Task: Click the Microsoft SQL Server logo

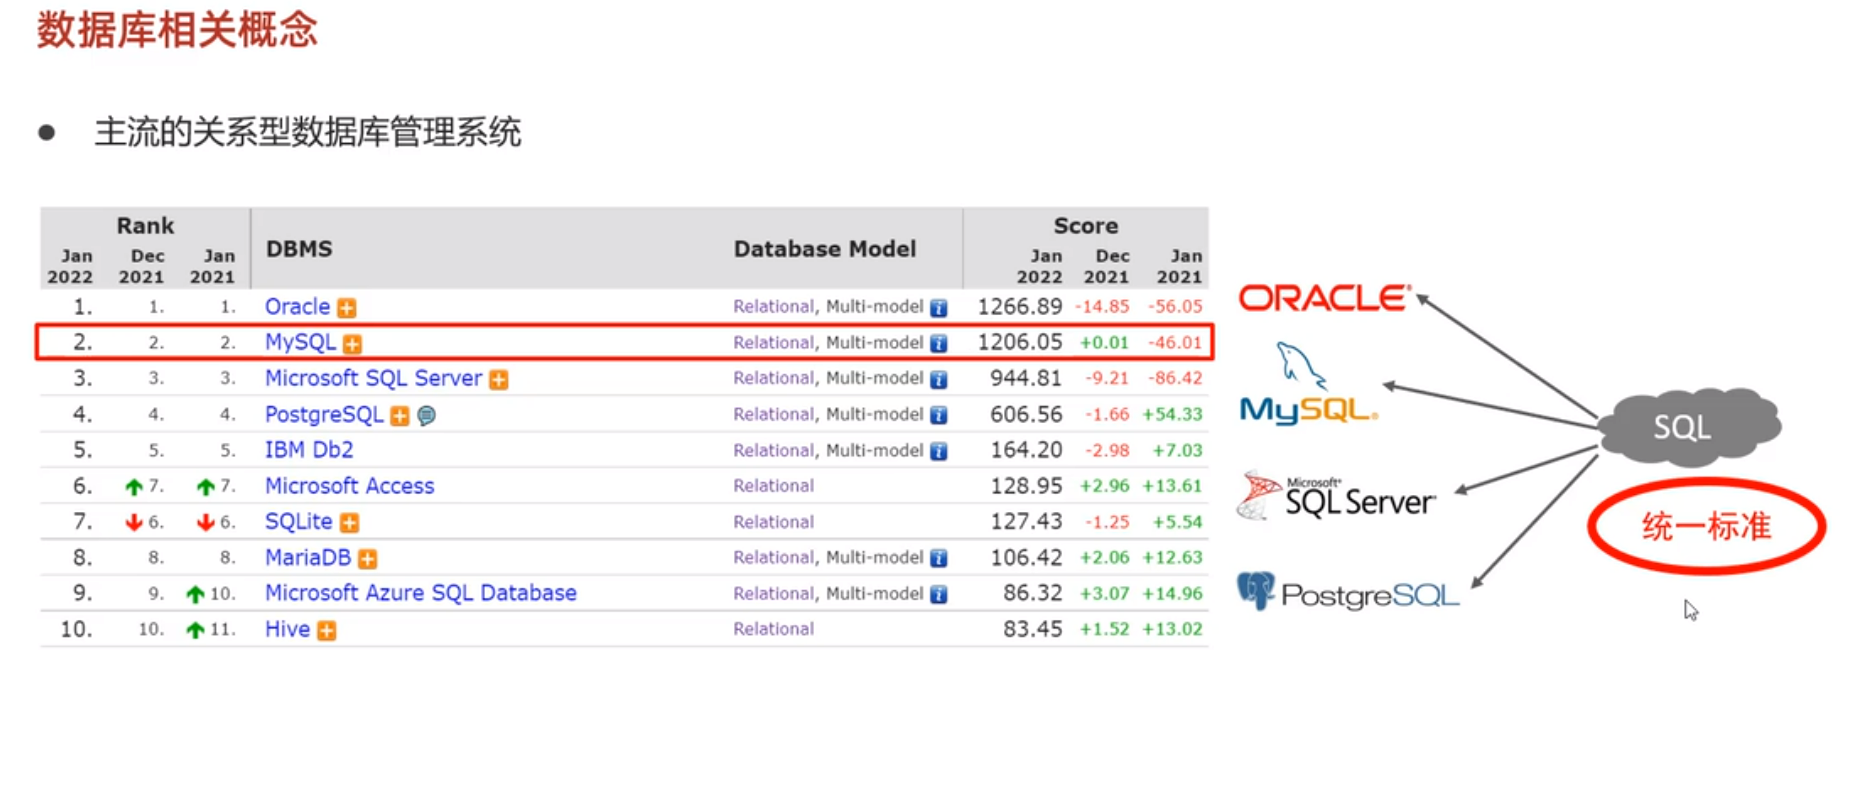Action: point(1337,496)
